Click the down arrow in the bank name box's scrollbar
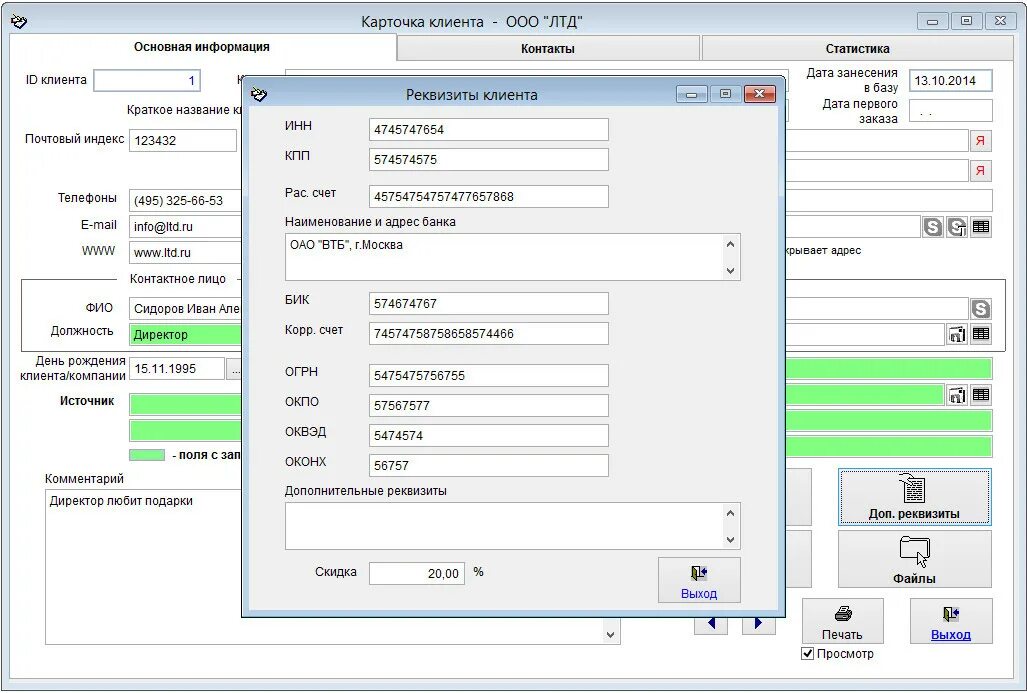Viewport: 1027px width, 693px height. coord(730,271)
